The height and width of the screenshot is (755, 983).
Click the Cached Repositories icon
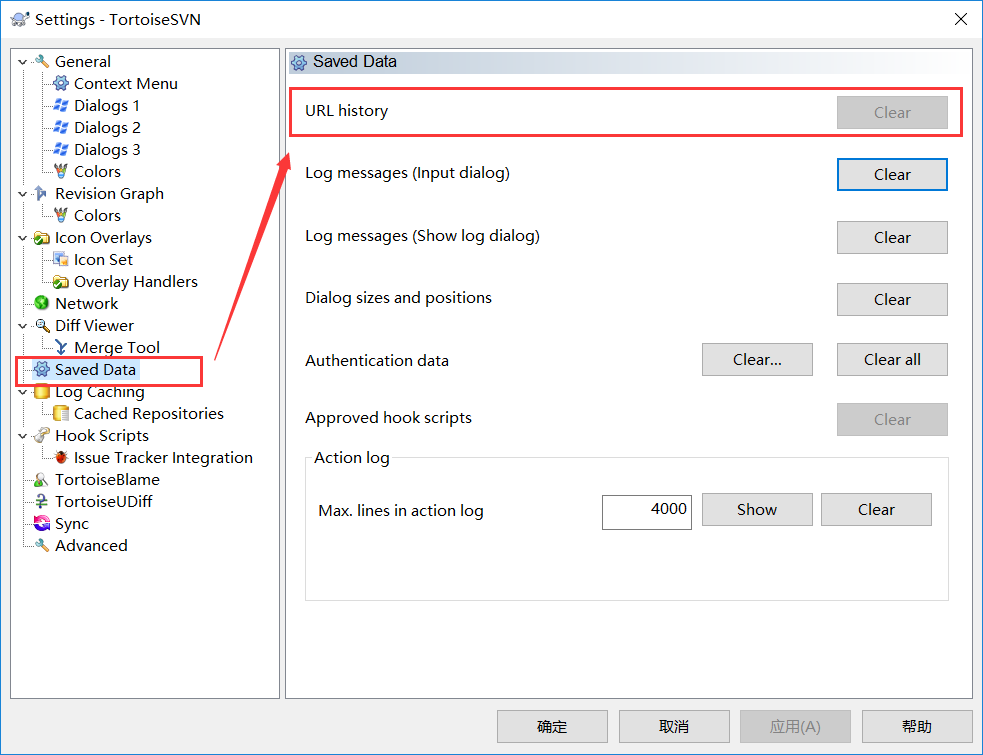tap(61, 414)
